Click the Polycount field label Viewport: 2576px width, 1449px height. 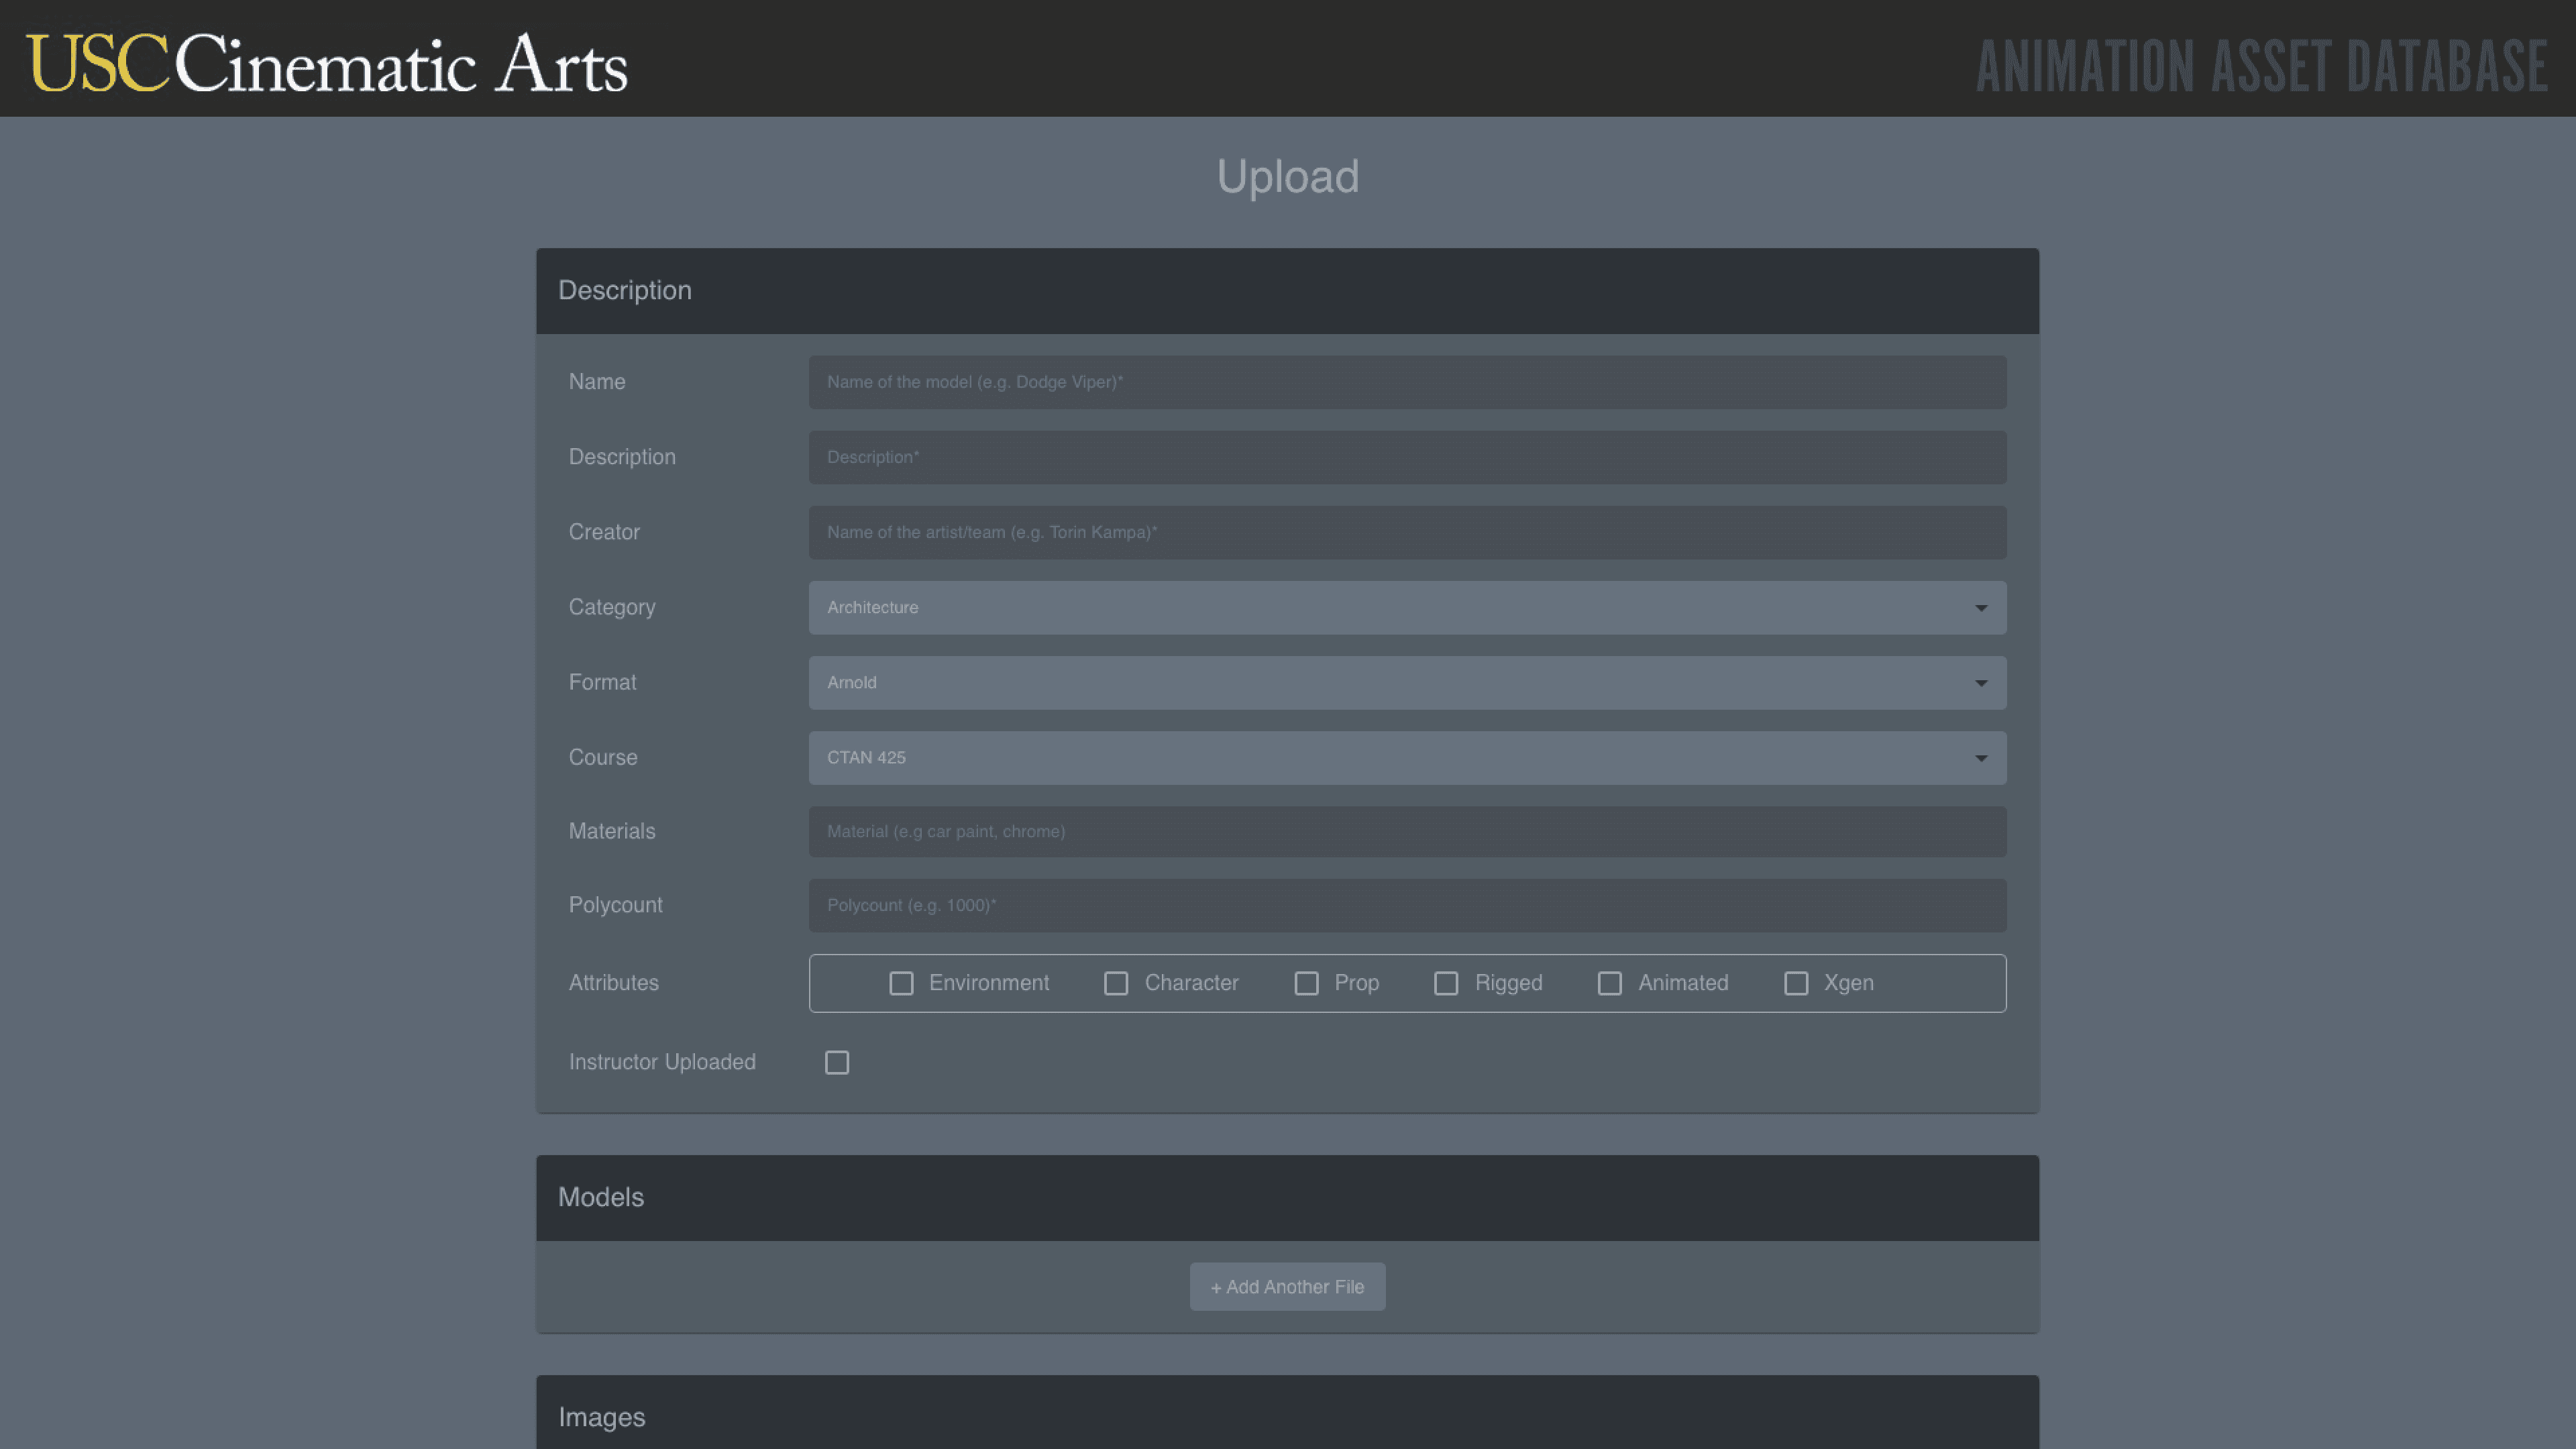point(616,905)
